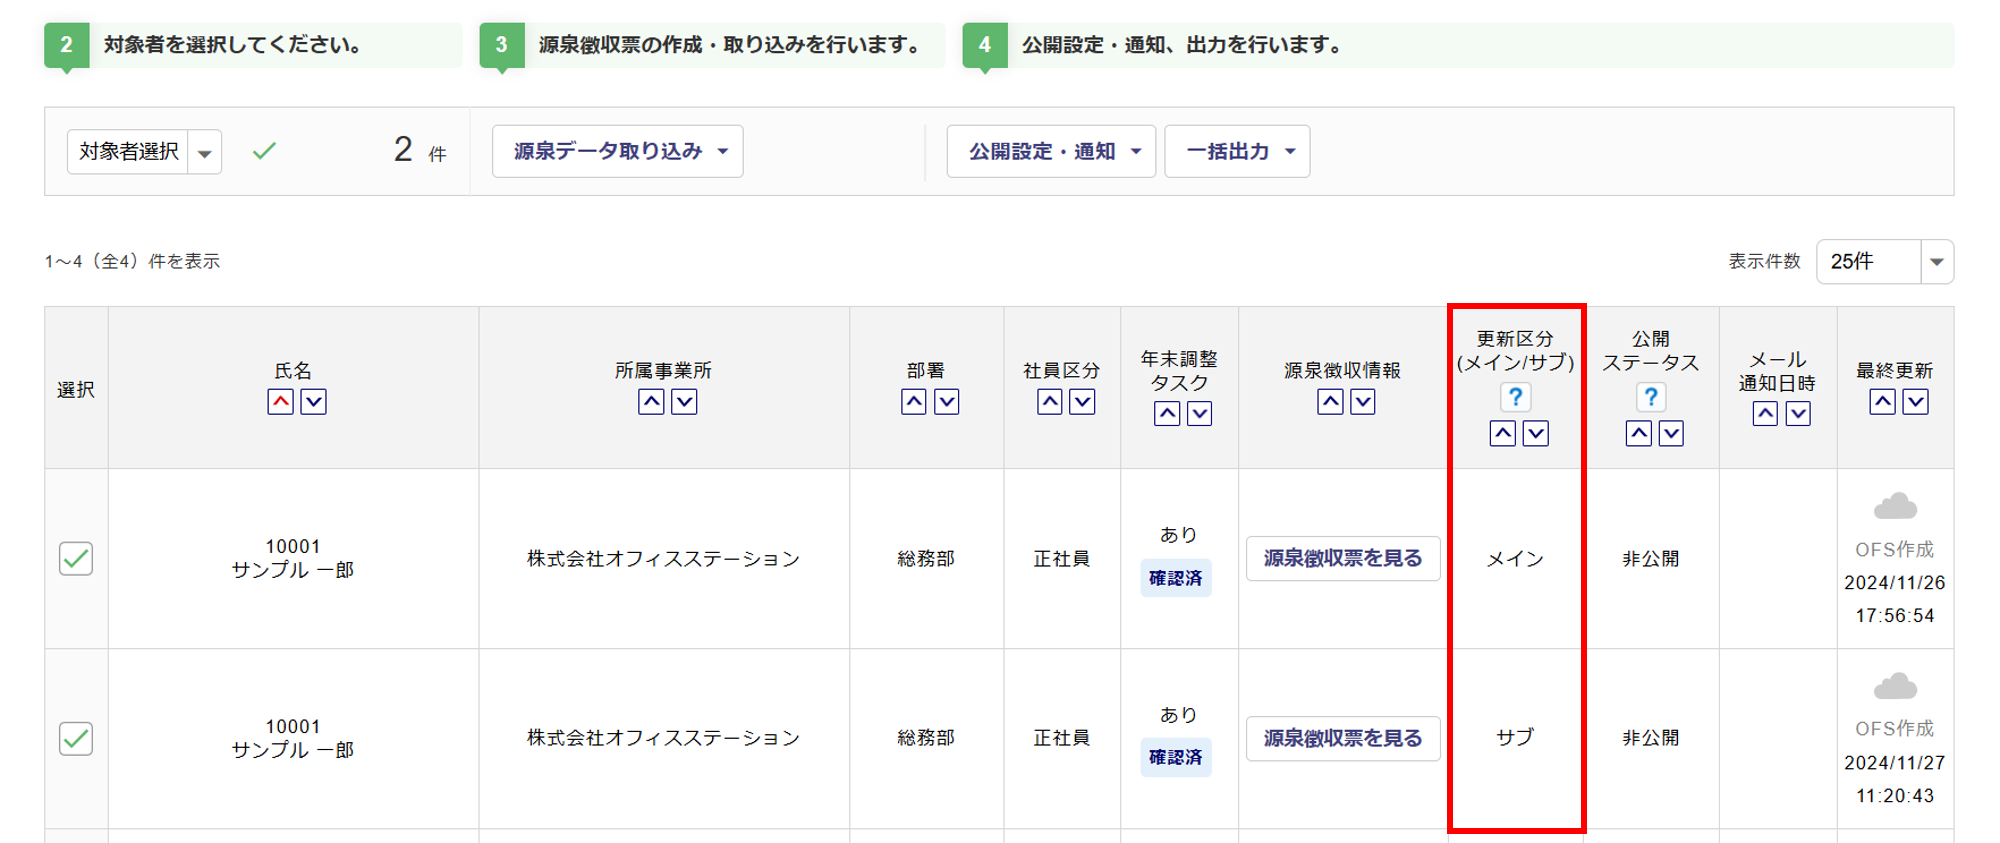Click 確認済 badge in the メイン row
The image size is (2000, 843).
pos(1176,578)
